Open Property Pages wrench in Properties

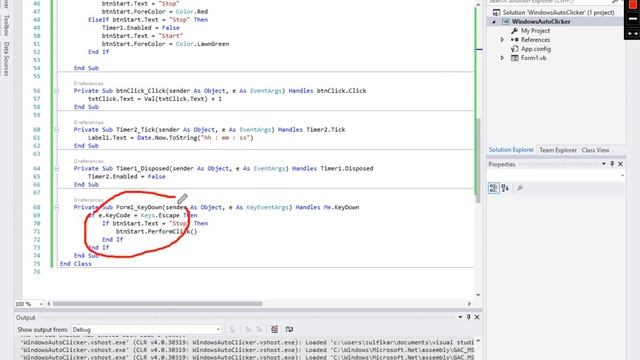tap(520, 188)
